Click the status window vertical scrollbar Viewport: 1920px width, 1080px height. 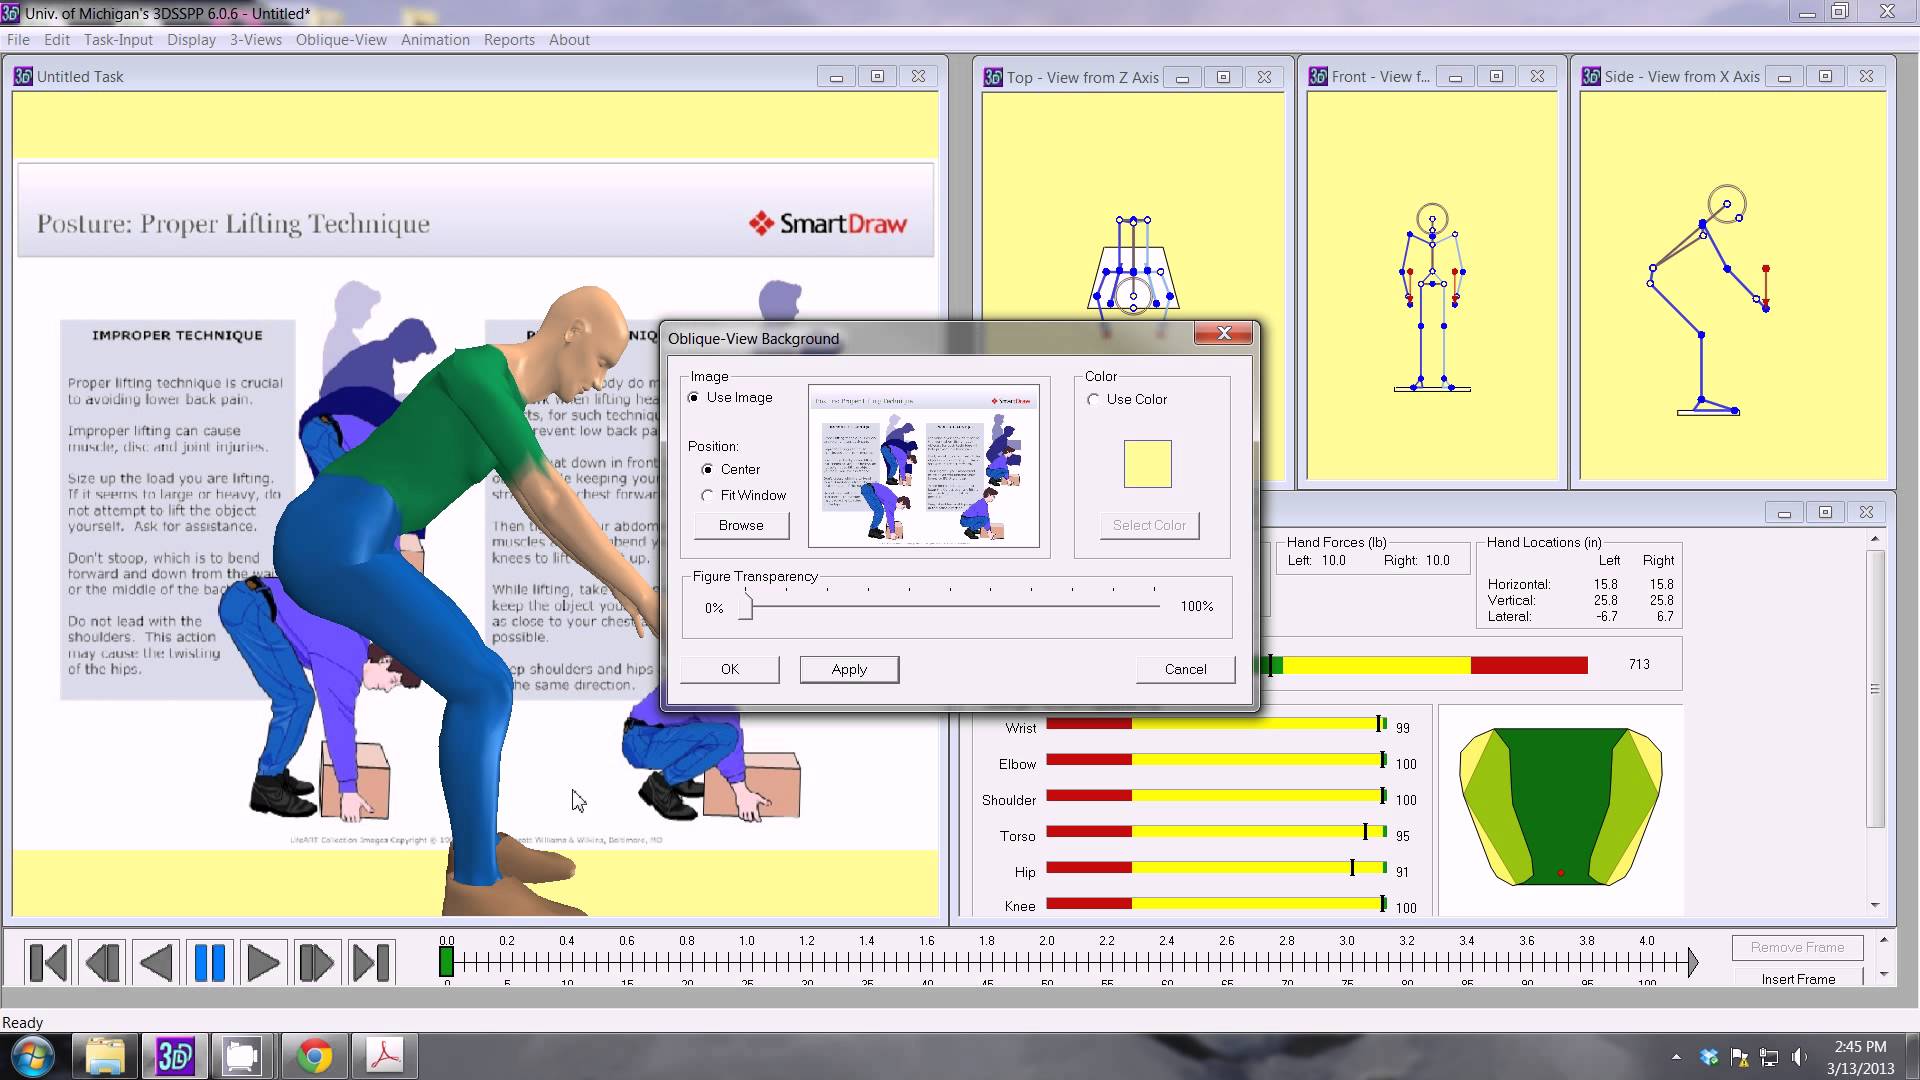[x=1875, y=689]
